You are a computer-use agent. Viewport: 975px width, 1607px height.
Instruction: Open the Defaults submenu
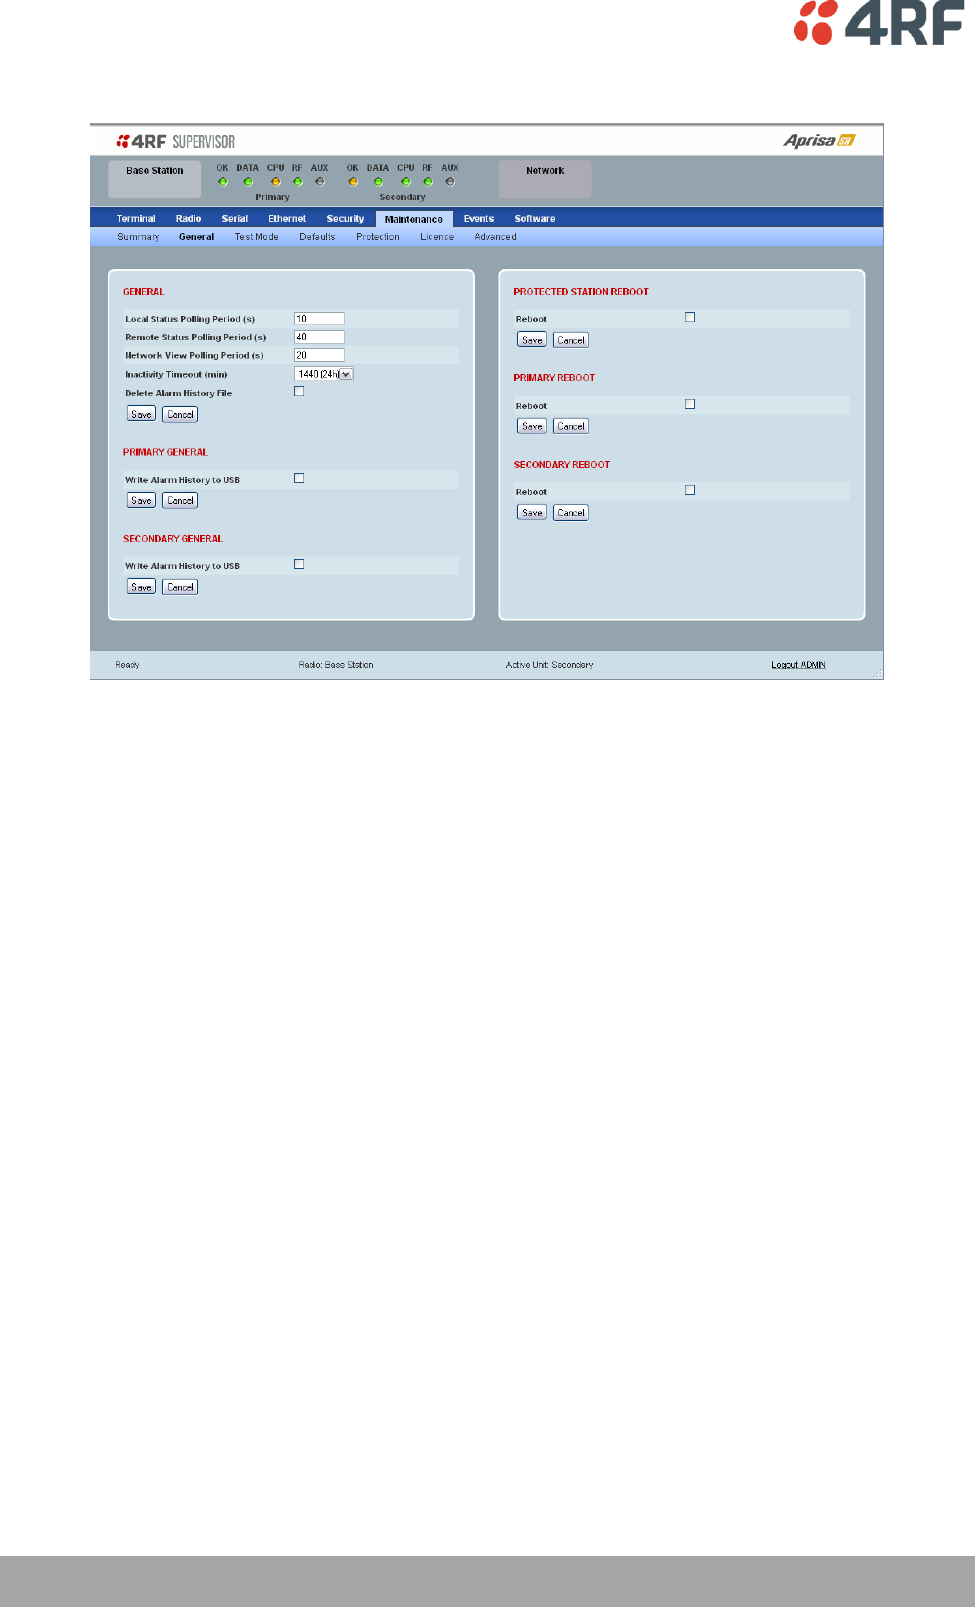point(317,237)
